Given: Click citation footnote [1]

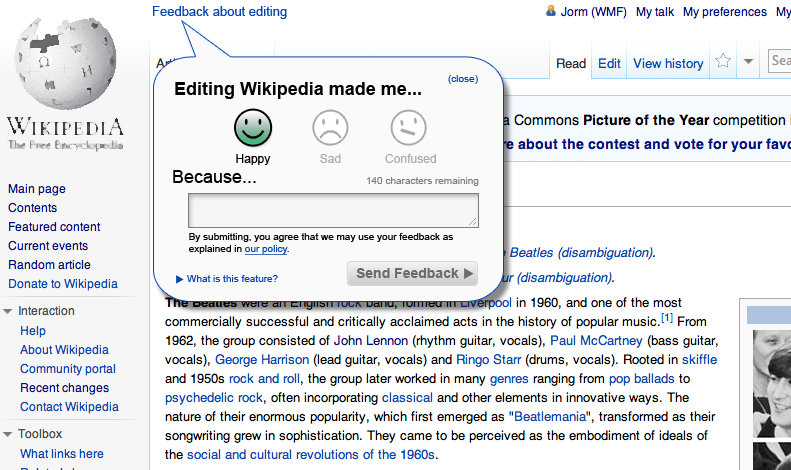Looking at the screenshot, I should tap(667, 318).
